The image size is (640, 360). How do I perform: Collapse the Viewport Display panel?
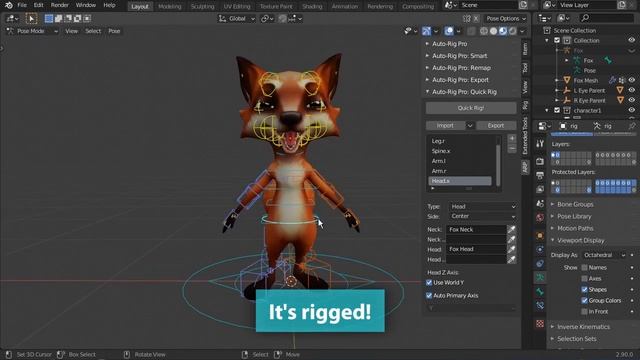(x=580, y=240)
